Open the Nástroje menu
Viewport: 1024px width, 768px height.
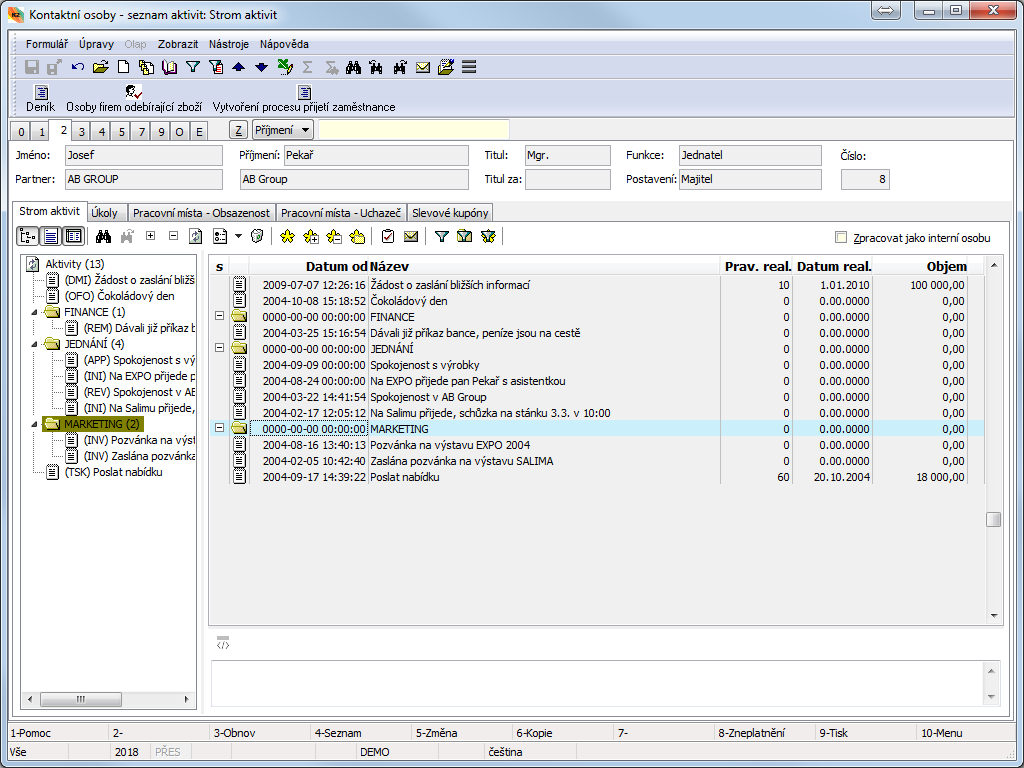click(x=228, y=44)
